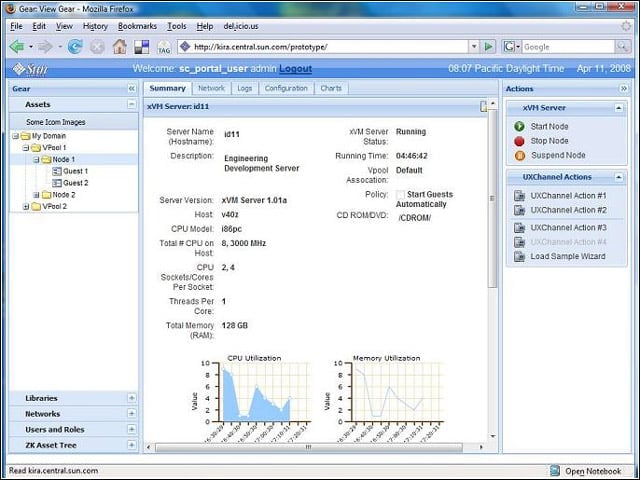Click the Load Sample Wizard icon

519,256
